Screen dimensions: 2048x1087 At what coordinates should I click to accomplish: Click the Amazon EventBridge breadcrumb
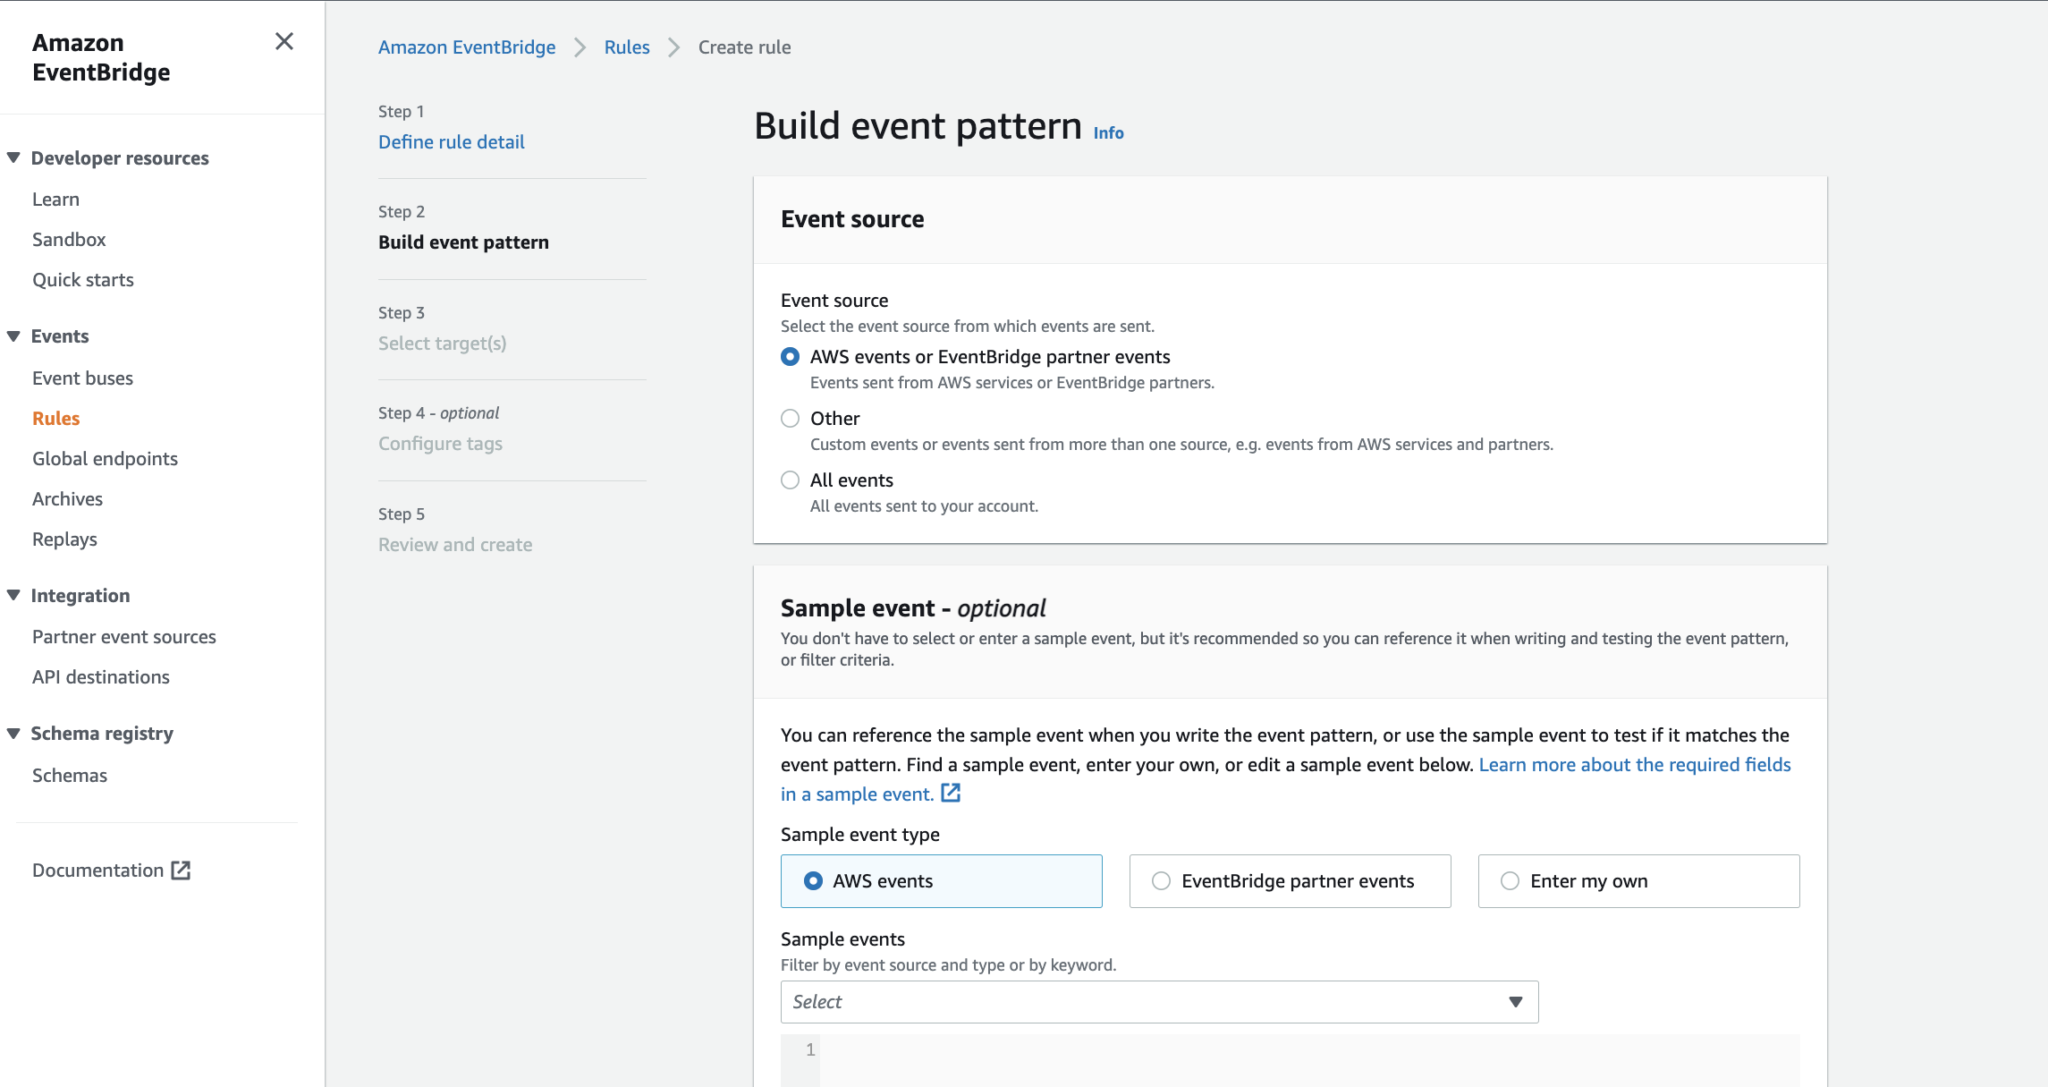point(466,47)
